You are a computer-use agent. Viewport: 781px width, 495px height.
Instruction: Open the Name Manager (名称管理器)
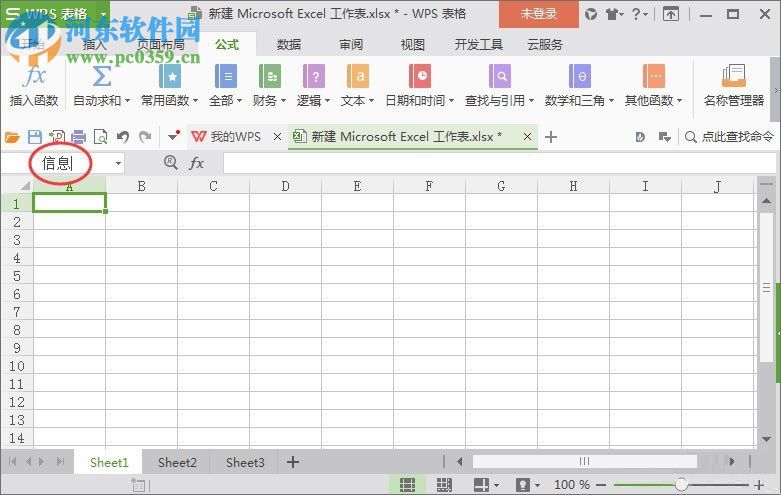tap(734, 86)
